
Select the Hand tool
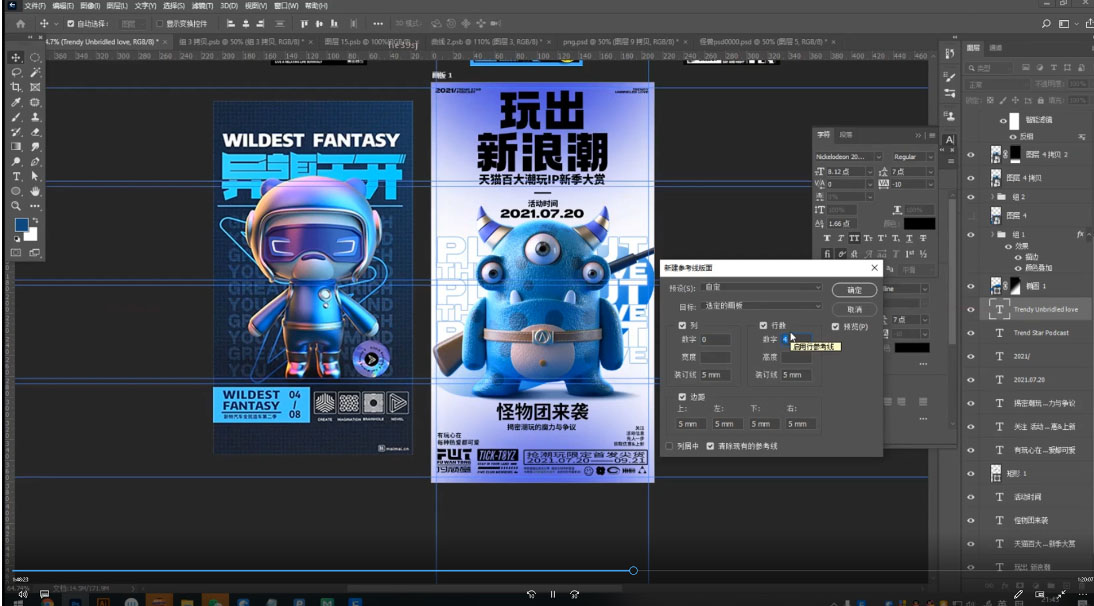point(35,191)
